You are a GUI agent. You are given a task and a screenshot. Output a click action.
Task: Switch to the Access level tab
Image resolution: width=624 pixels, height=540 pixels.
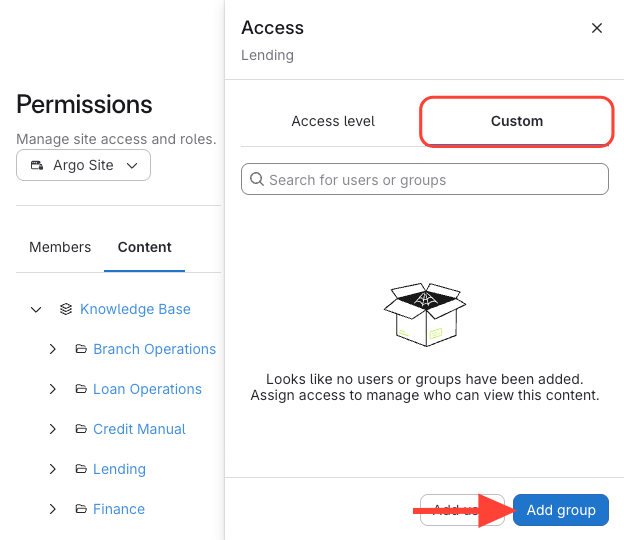tap(333, 121)
